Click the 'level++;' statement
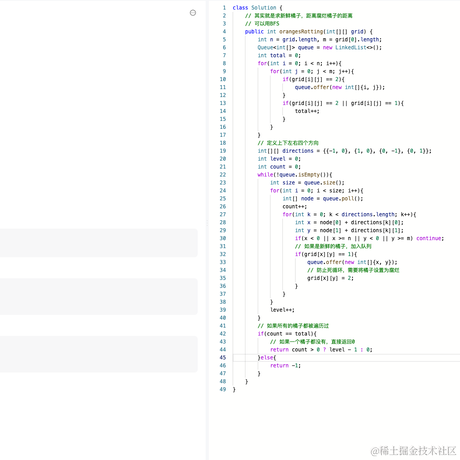 [x=282, y=310]
